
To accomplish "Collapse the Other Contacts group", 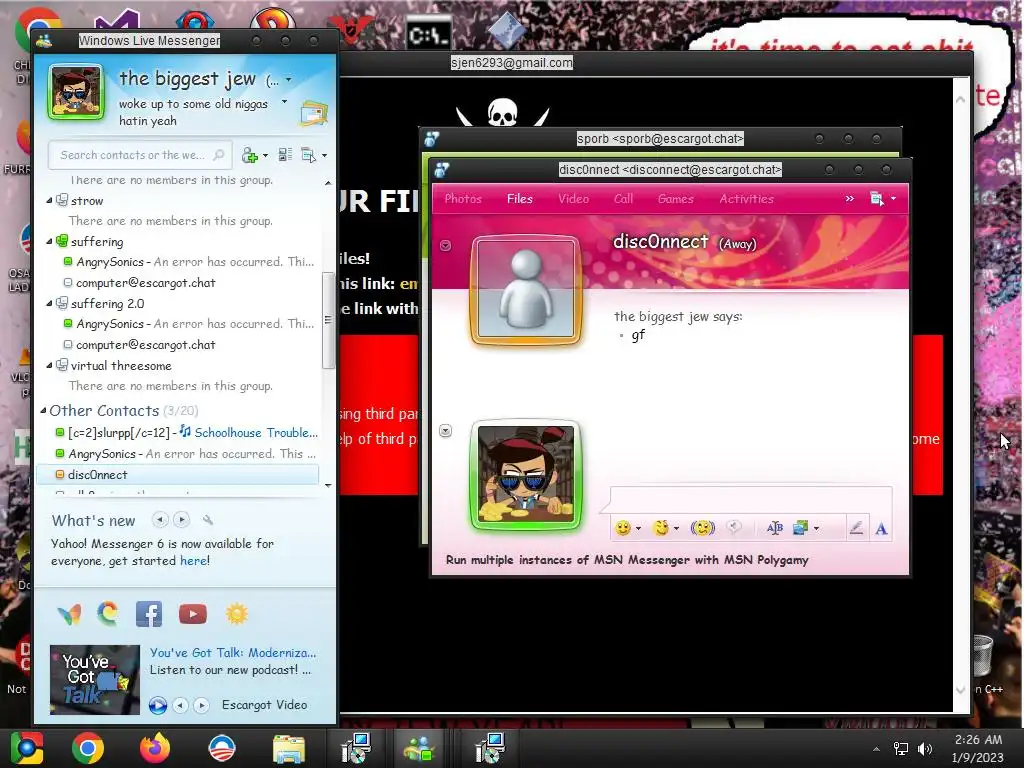I will 43,411.
